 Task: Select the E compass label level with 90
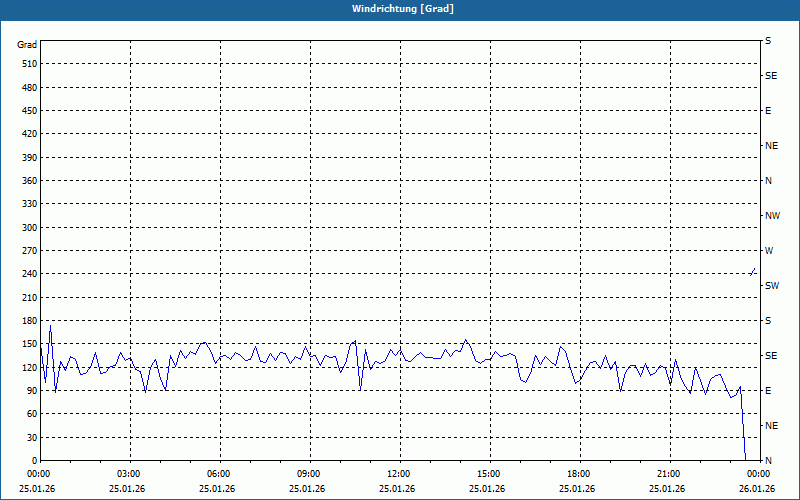(x=768, y=391)
